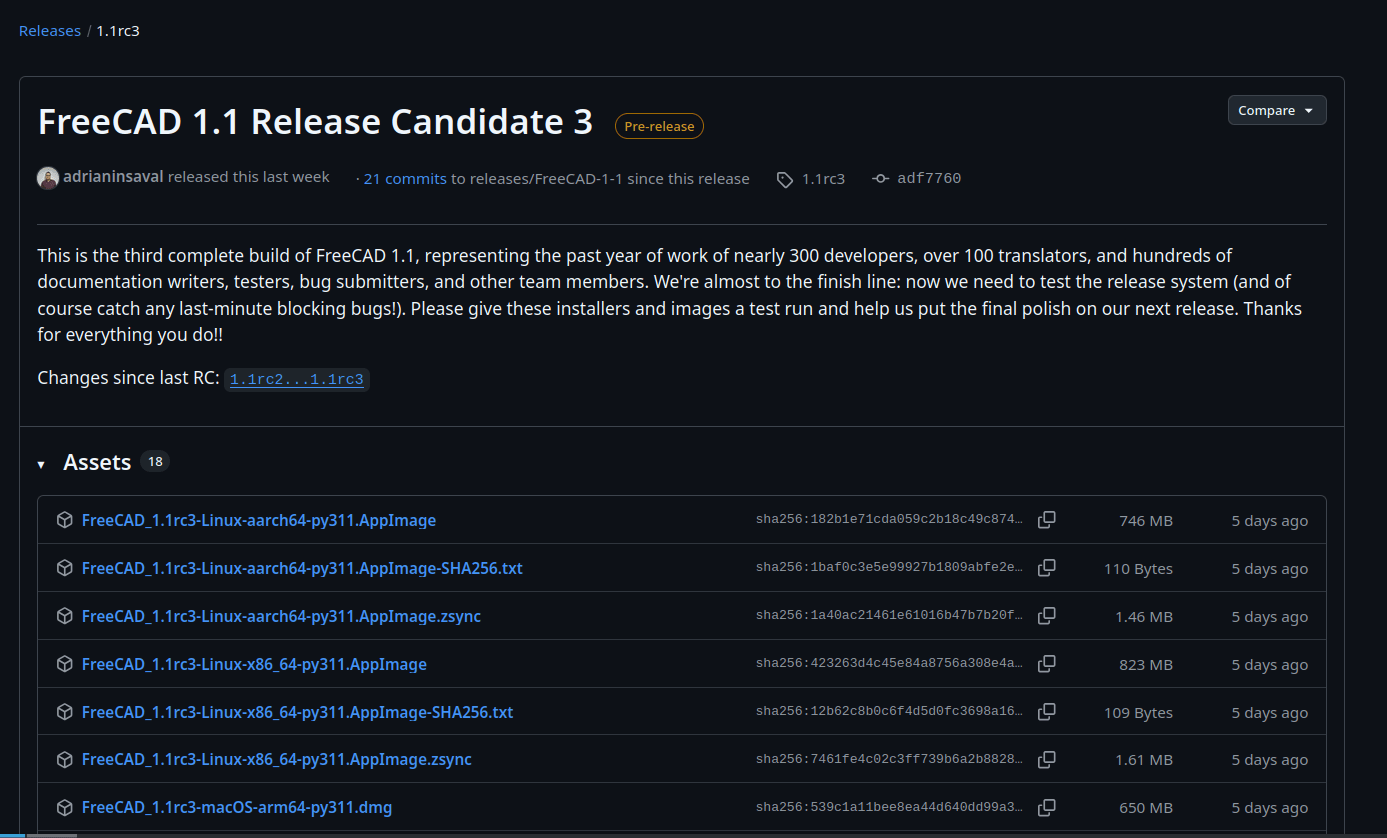Screen dimensions: 1387x838
Task: Copy SHA256 of x86_64 AppImage.zsync file
Action: pos(1046,760)
